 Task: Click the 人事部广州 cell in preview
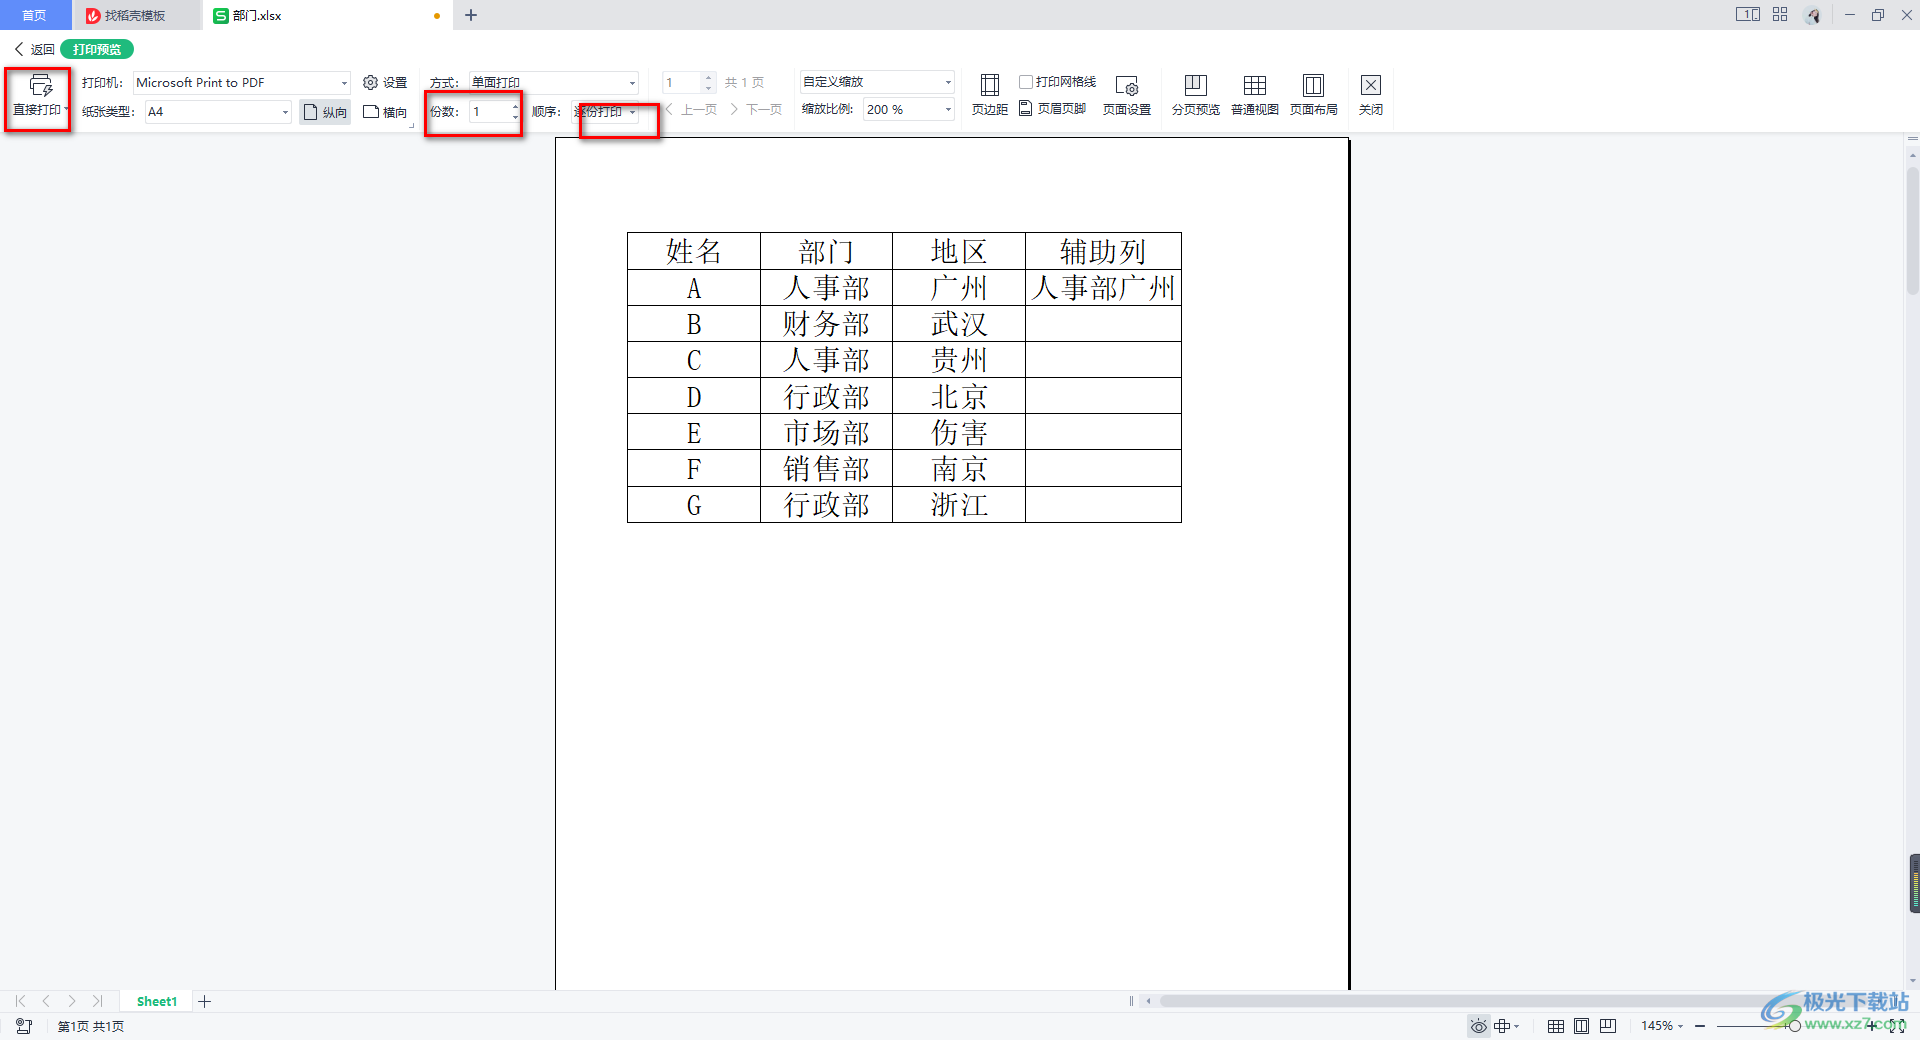(1103, 288)
